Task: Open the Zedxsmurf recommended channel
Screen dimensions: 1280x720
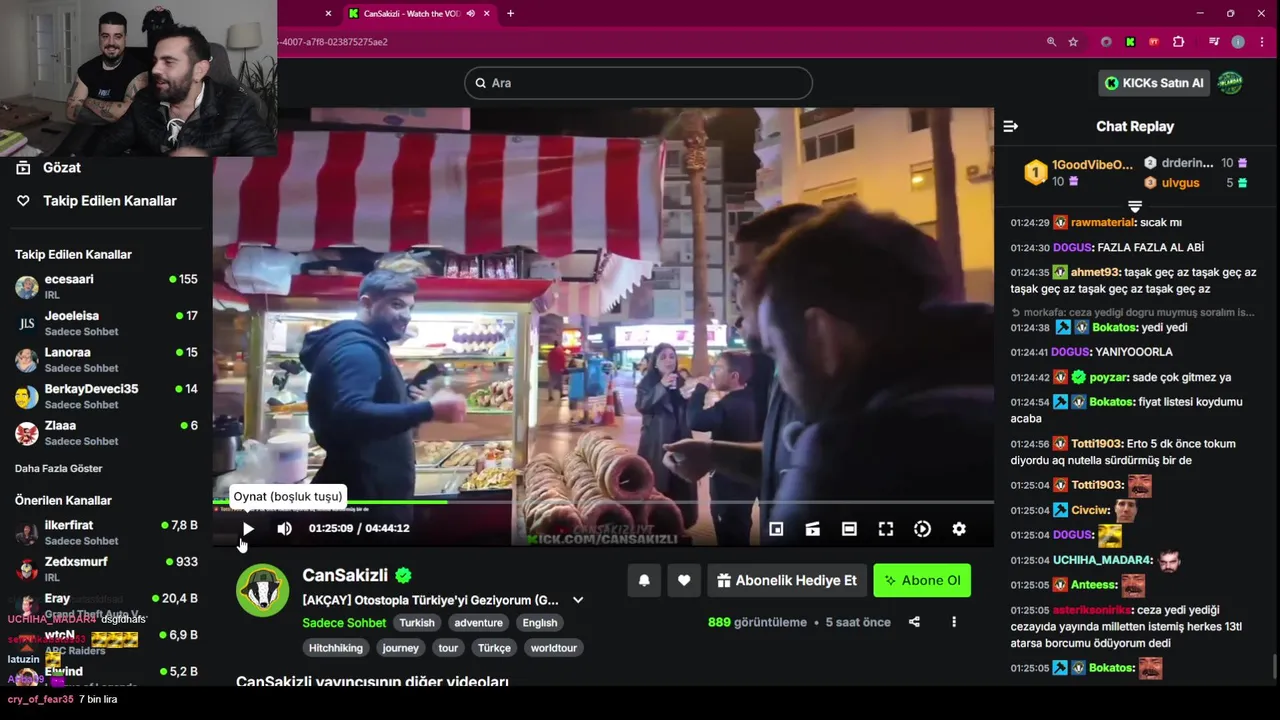Action: [x=106, y=569]
